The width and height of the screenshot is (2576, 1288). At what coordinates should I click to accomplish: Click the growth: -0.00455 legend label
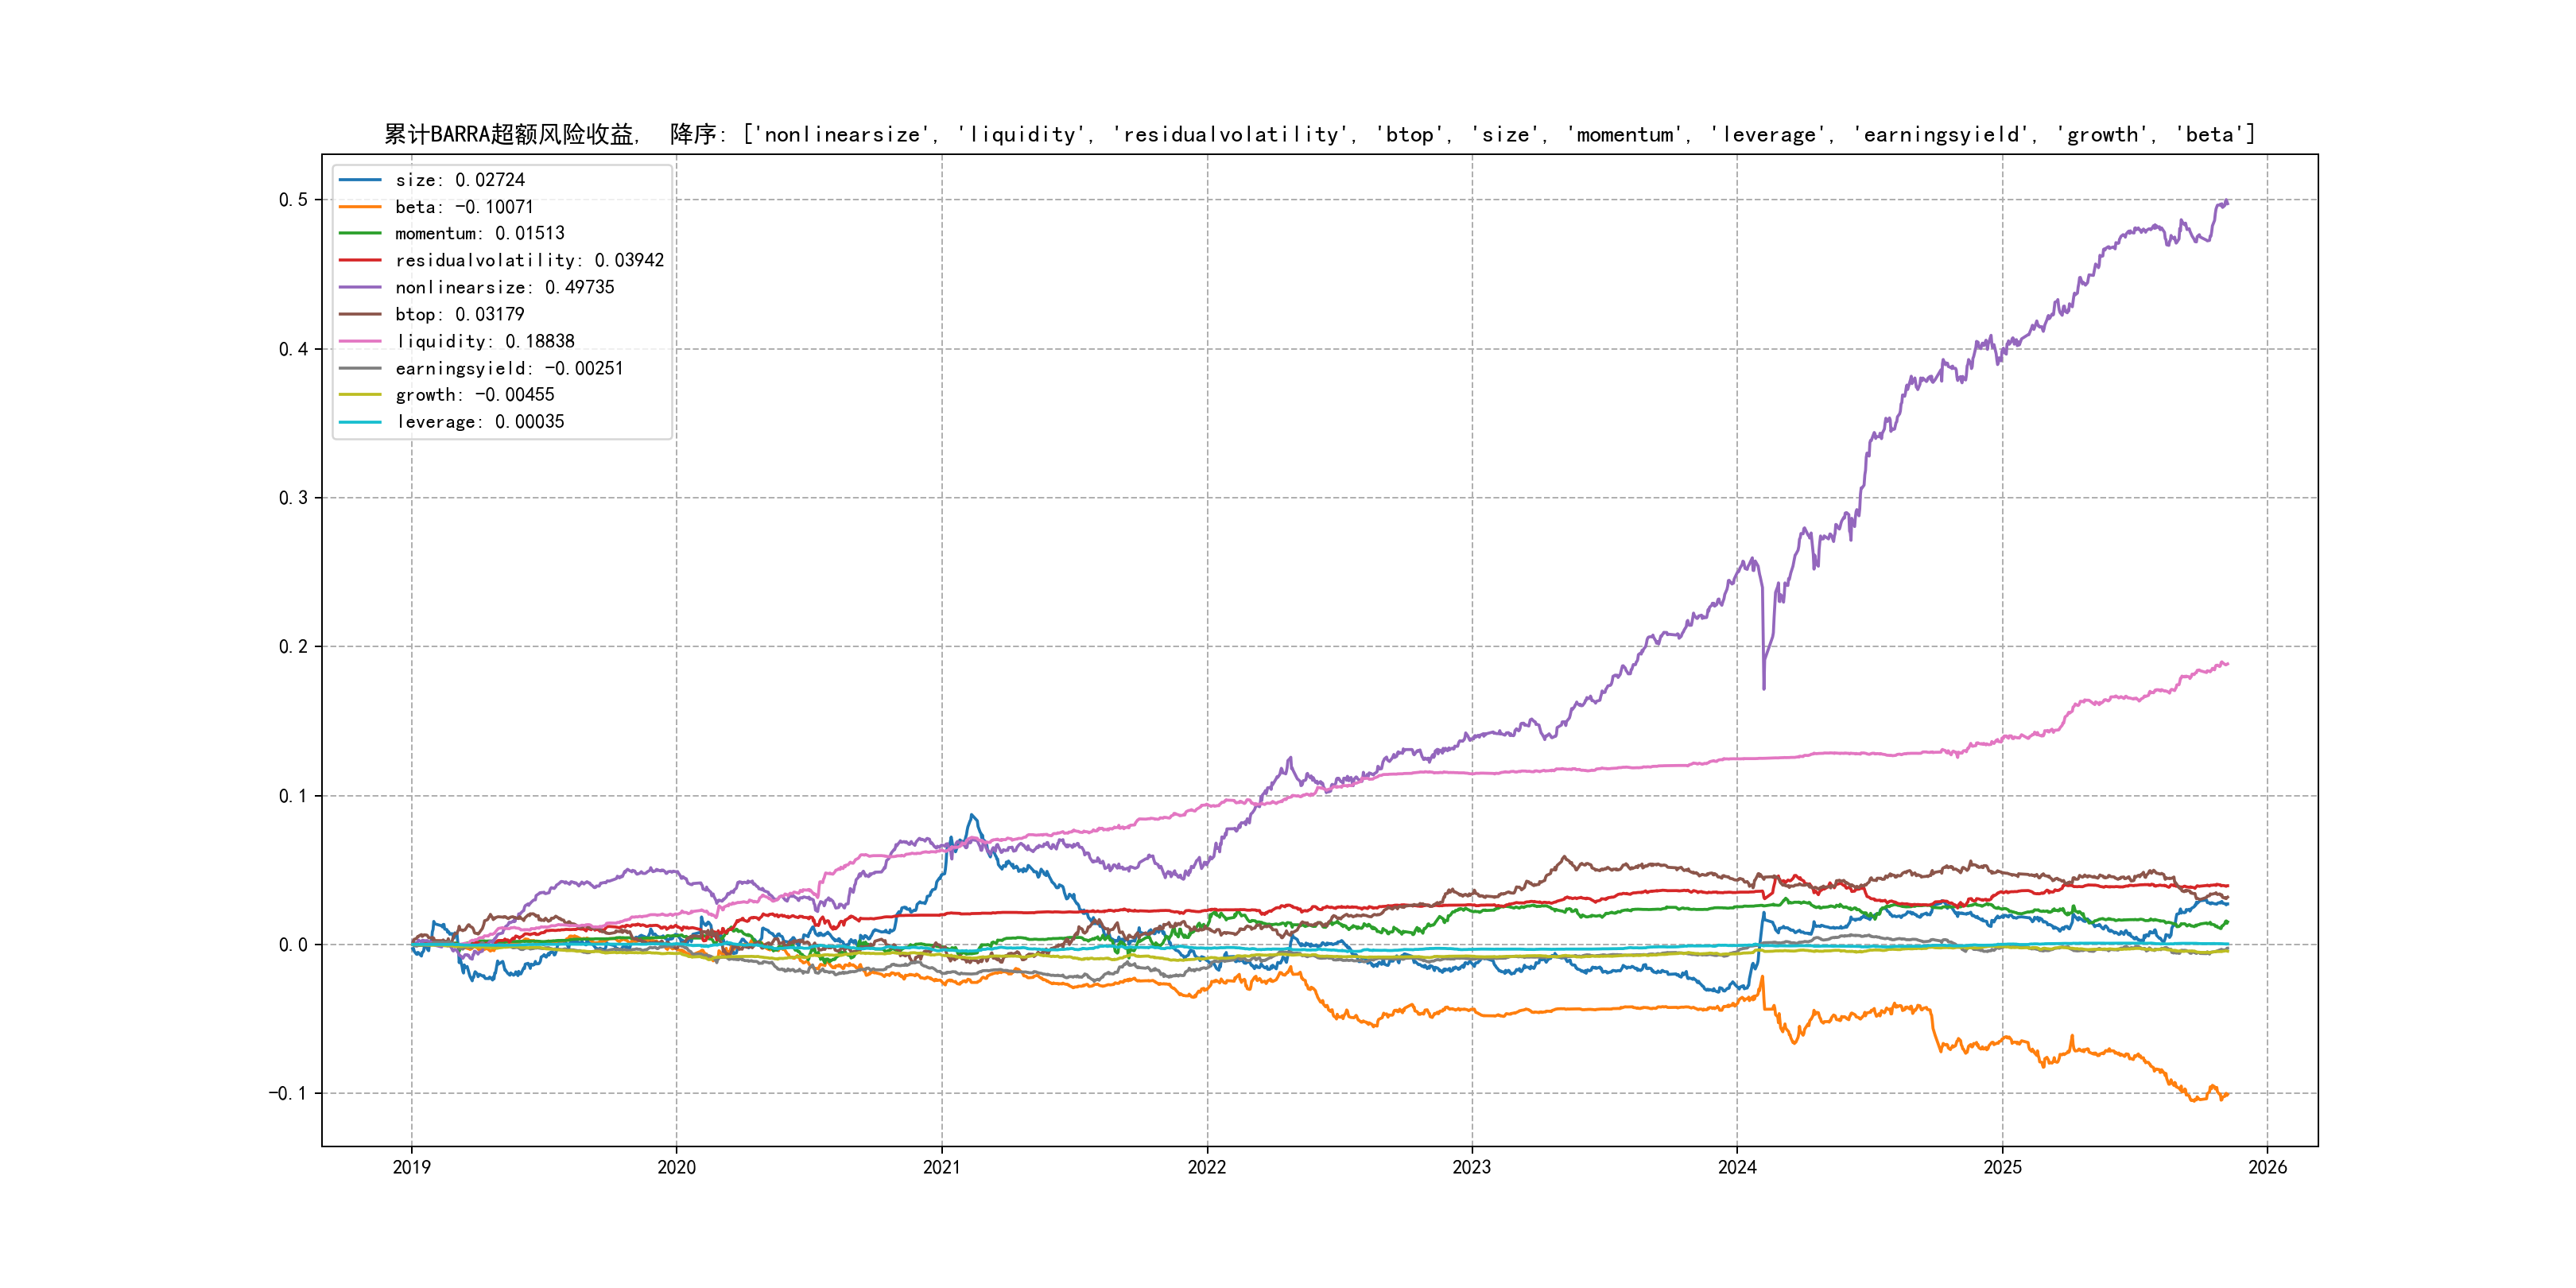[x=474, y=395]
